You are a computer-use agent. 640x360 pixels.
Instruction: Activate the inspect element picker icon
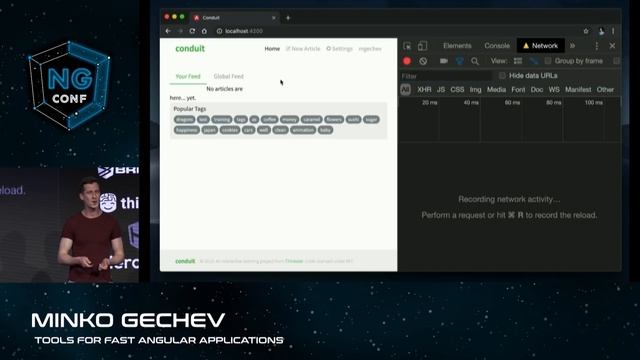(407, 46)
